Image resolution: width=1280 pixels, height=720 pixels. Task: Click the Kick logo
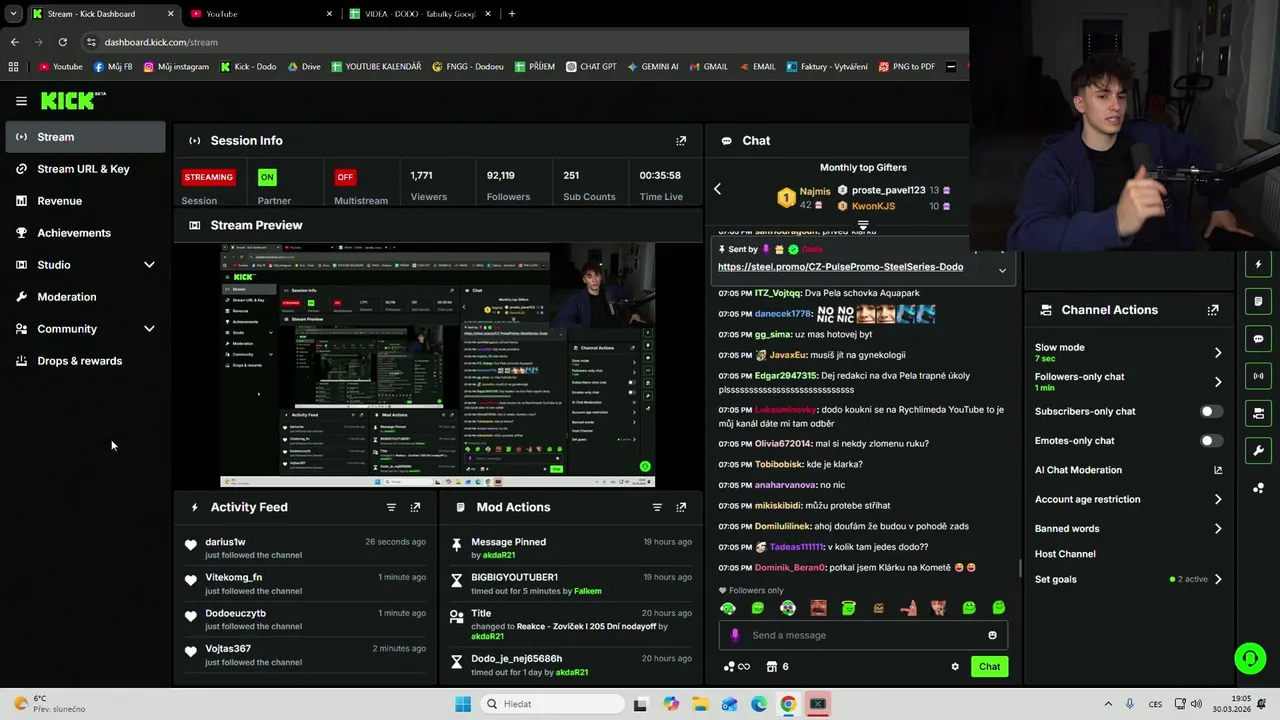pos(72,101)
